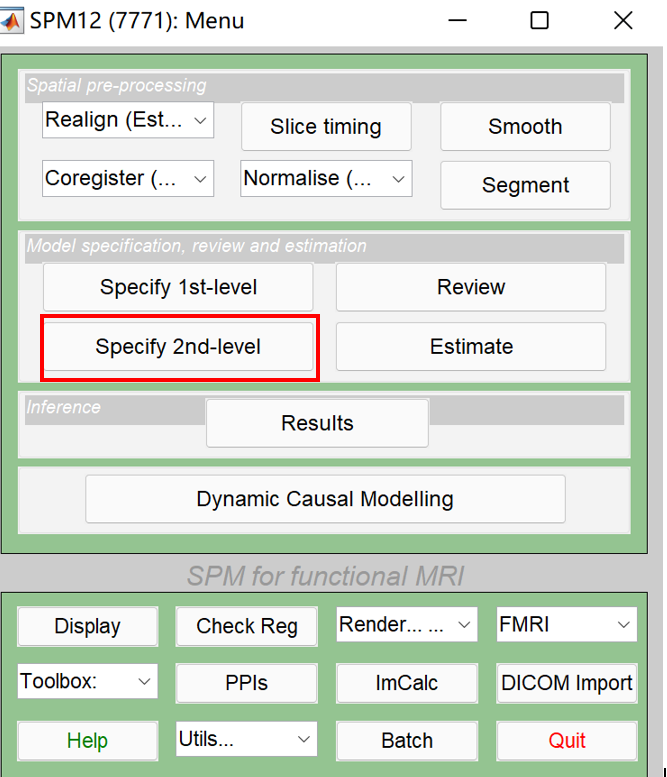Maximize the SPM12 Menu window
This screenshot has height=777, width=667.
(540, 21)
